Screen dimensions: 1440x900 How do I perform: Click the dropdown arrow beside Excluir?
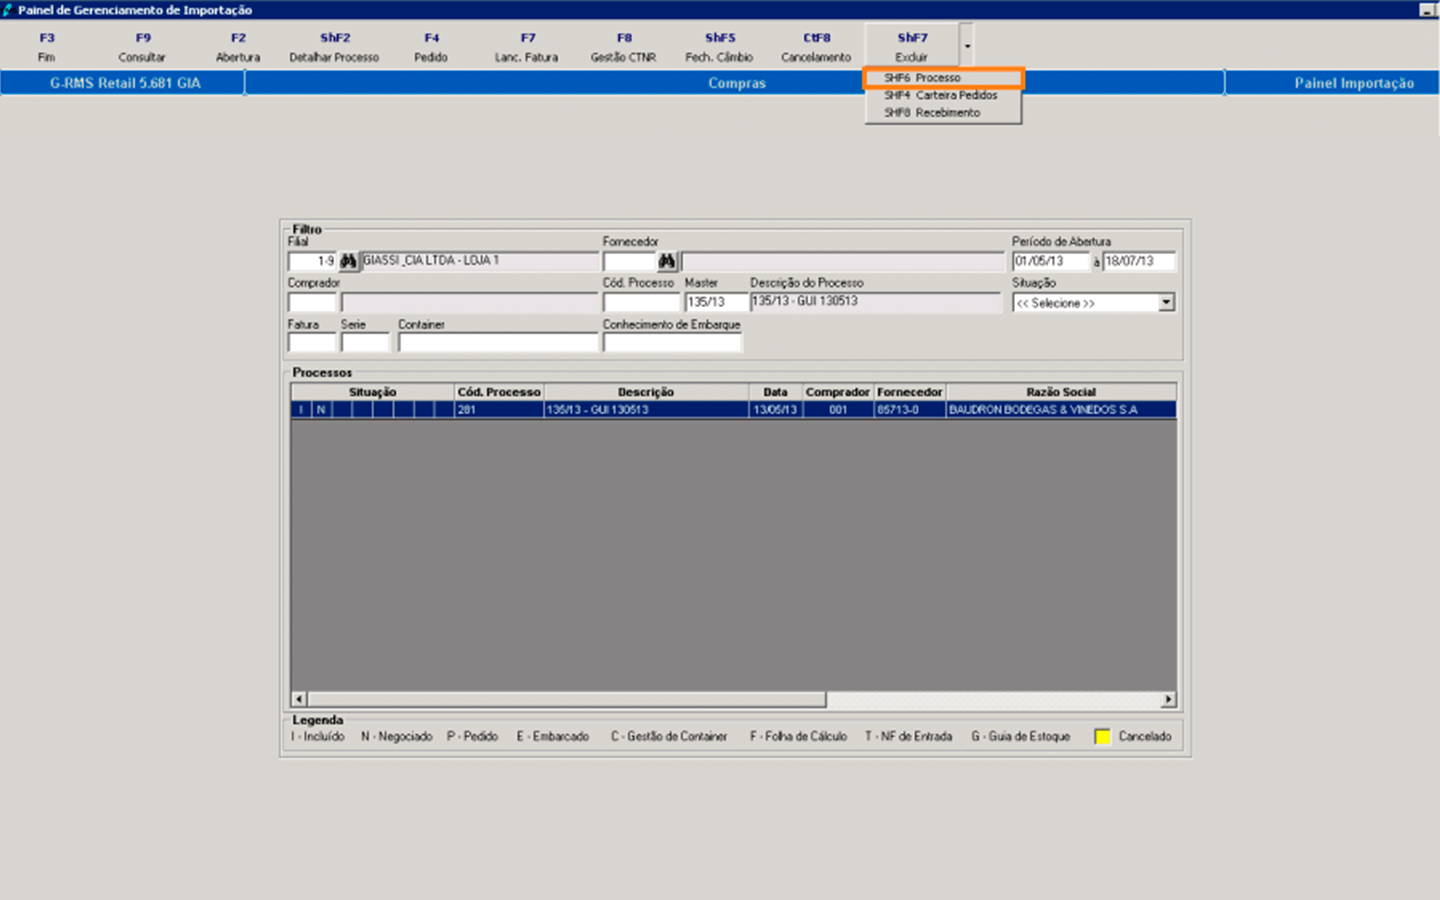pos(967,46)
